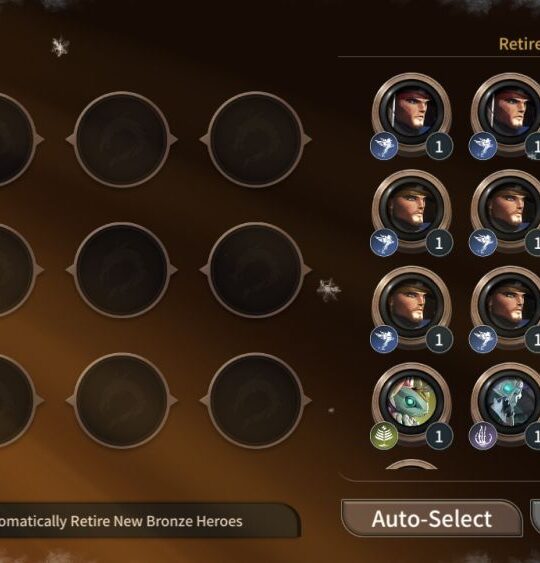Click the partially visible button beside Auto-Select
The height and width of the screenshot is (563, 540).
pyautogui.click(x=535, y=517)
